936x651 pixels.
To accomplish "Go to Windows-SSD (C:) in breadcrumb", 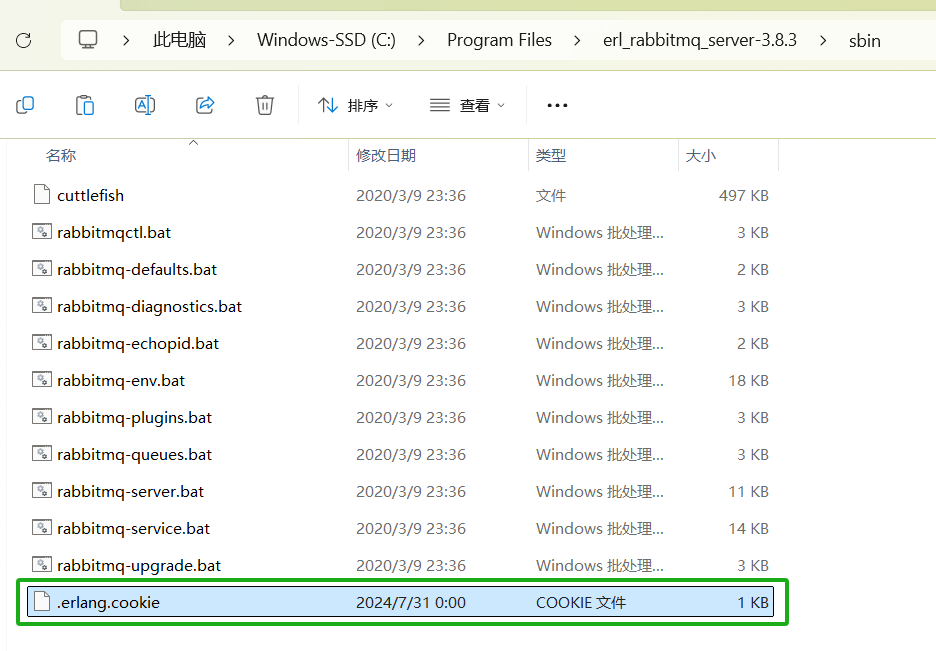I will pyautogui.click(x=327, y=40).
